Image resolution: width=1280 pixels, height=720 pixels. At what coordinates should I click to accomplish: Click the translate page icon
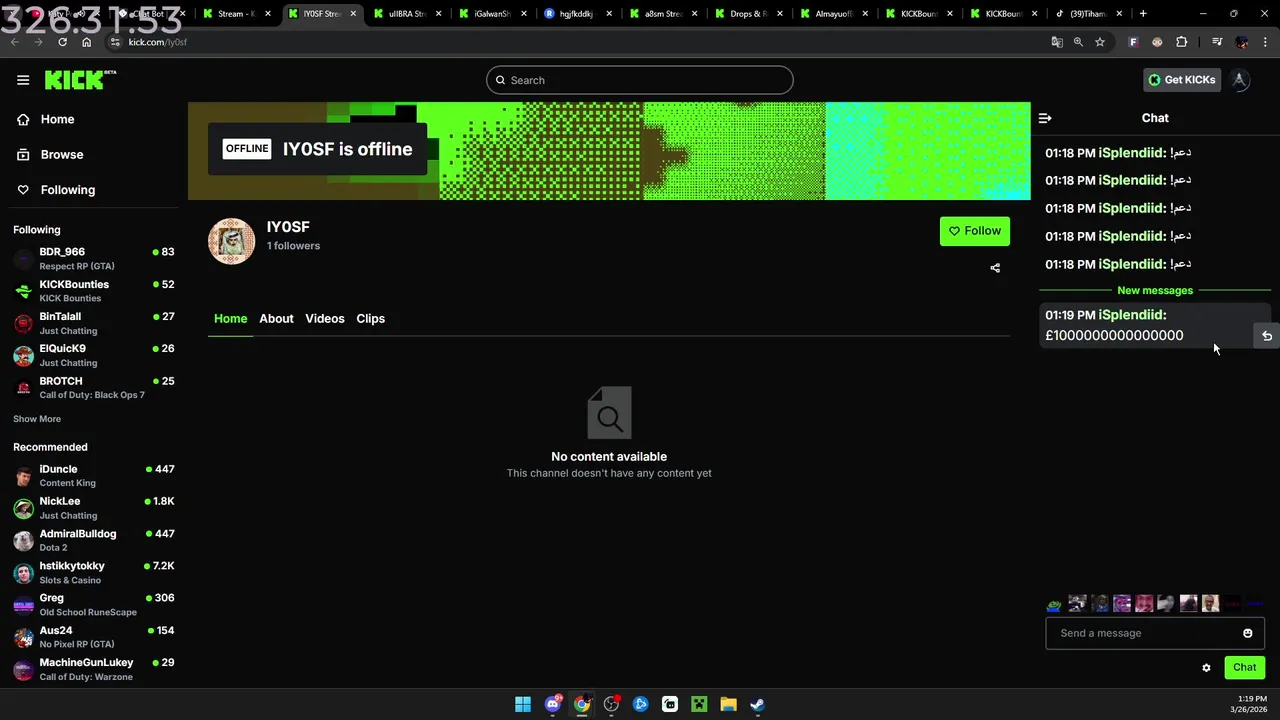[x=1057, y=42]
